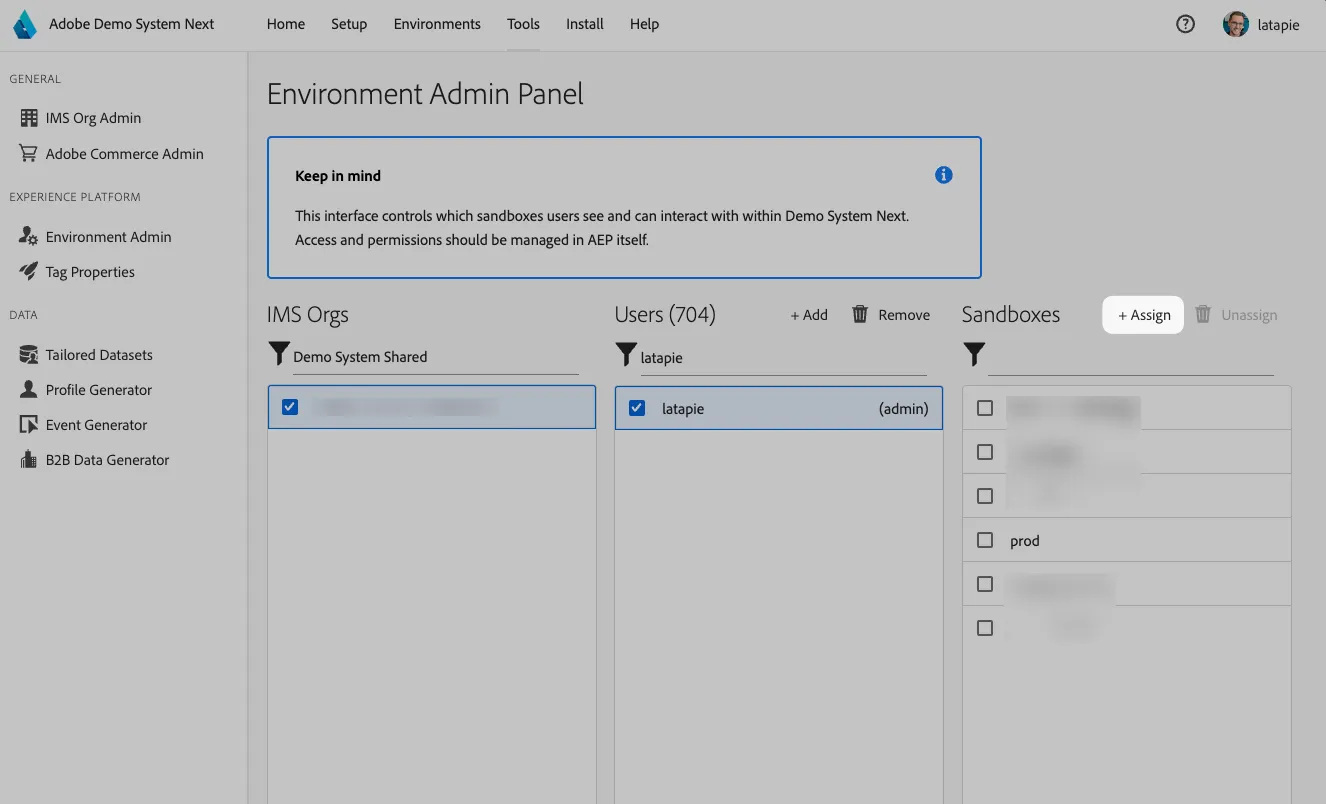Click the Event Generator cursor icon
The width and height of the screenshot is (1326, 804).
click(x=29, y=425)
